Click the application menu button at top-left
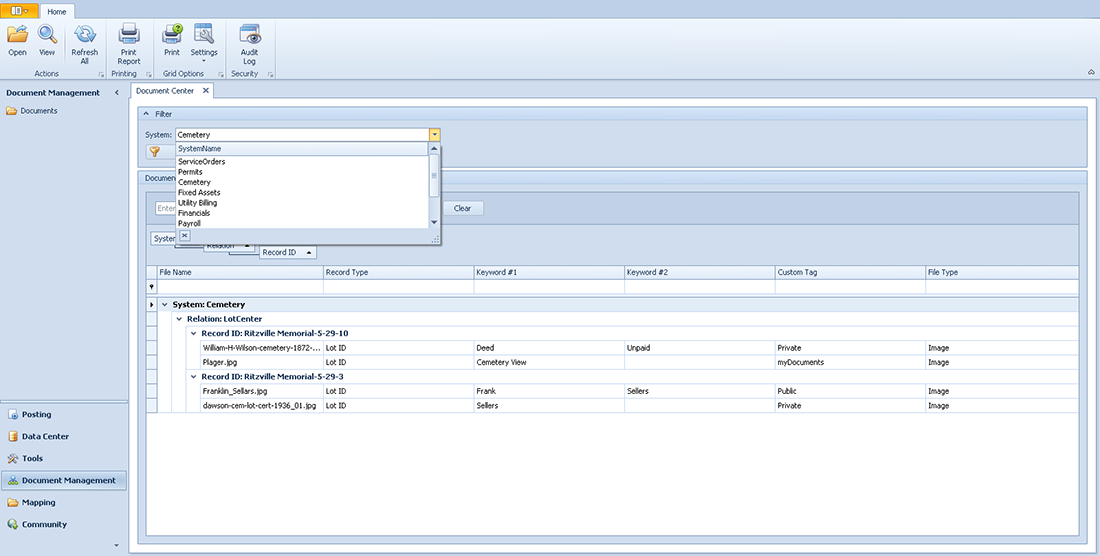Viewport: 1100px width, 556px height. (x=19, y=11)
